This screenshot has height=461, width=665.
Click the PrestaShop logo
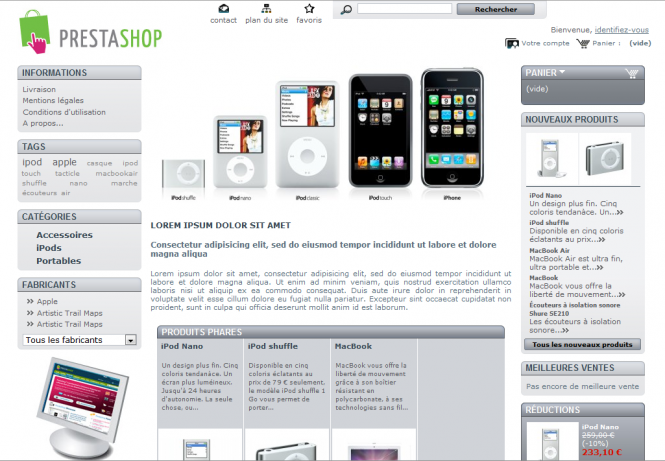90,33
